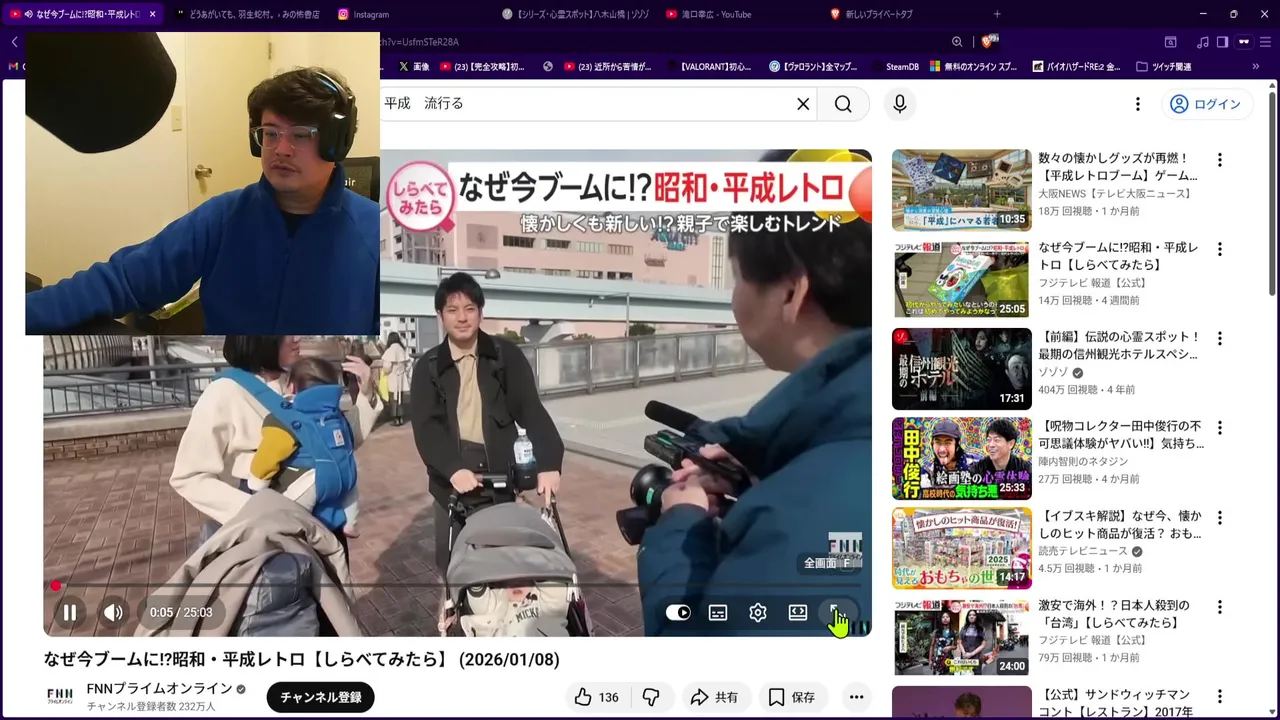Go back with the browser back arrow

pyautogui.click(x=14, y=42)
